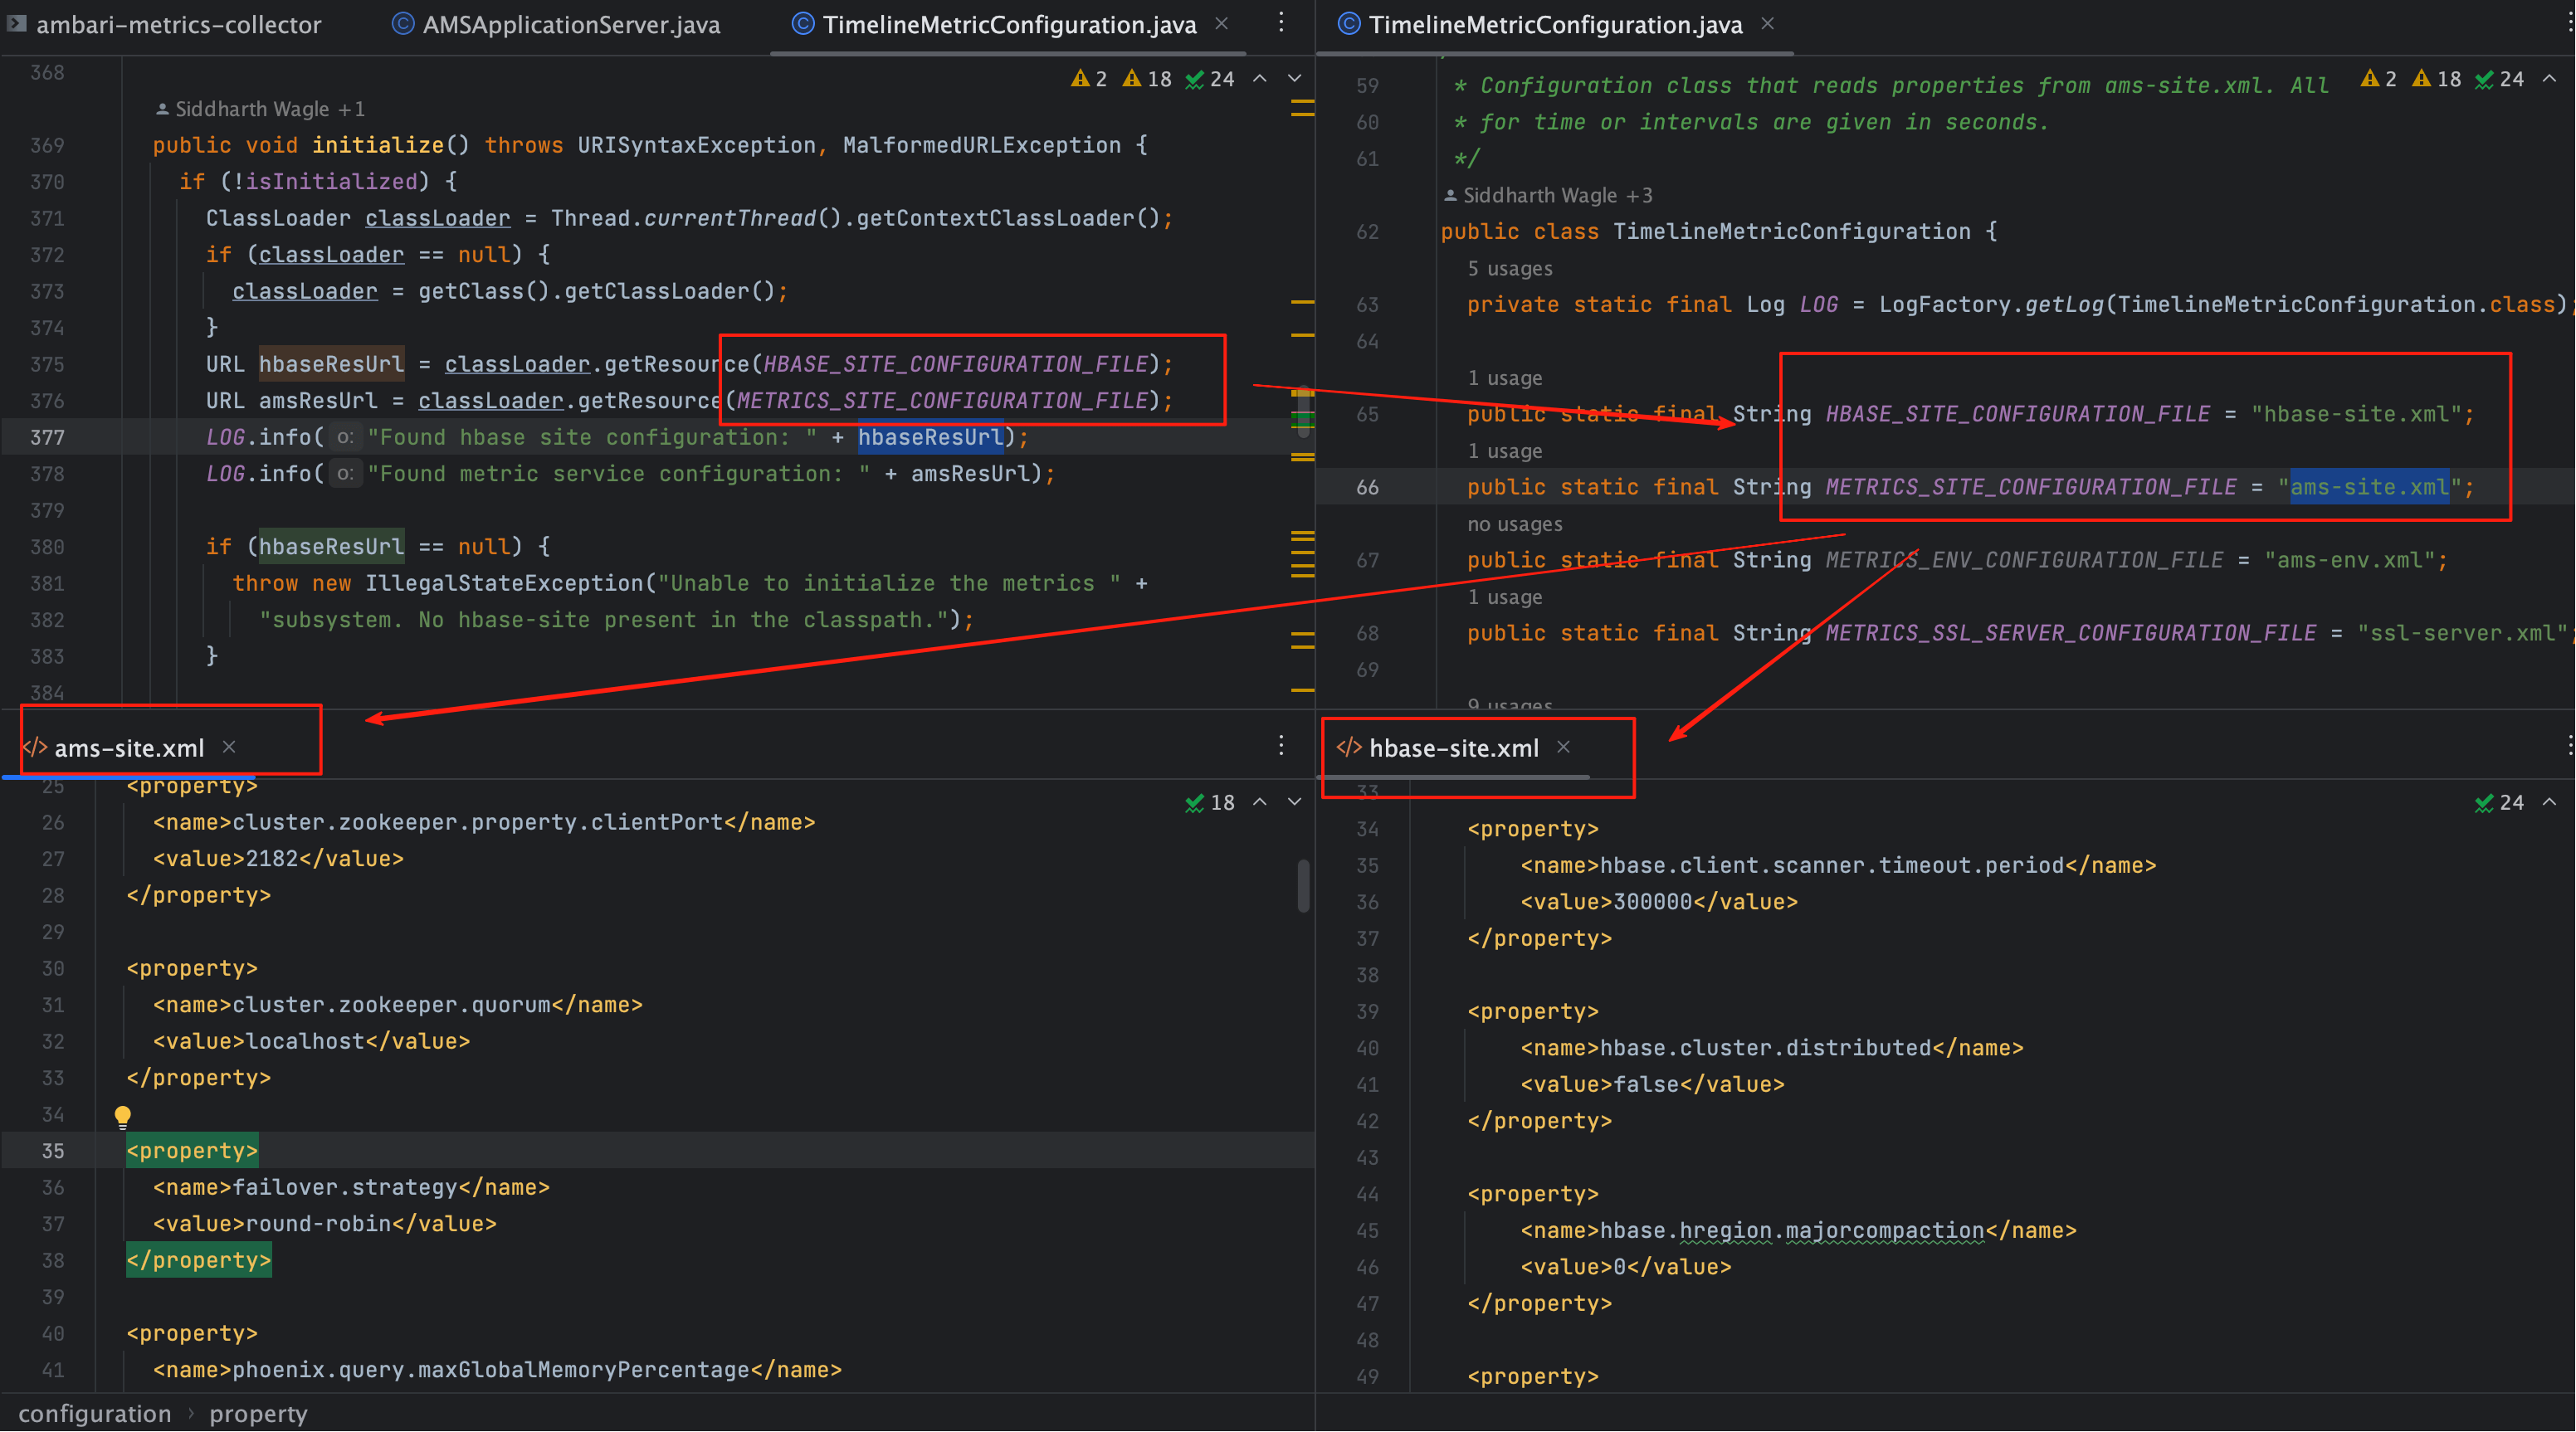Viewport: 2576px width, 1432px height.
Task: Click the ams-site.xml vertical scrollbar thumb
Action: (x=1303, y=886)
